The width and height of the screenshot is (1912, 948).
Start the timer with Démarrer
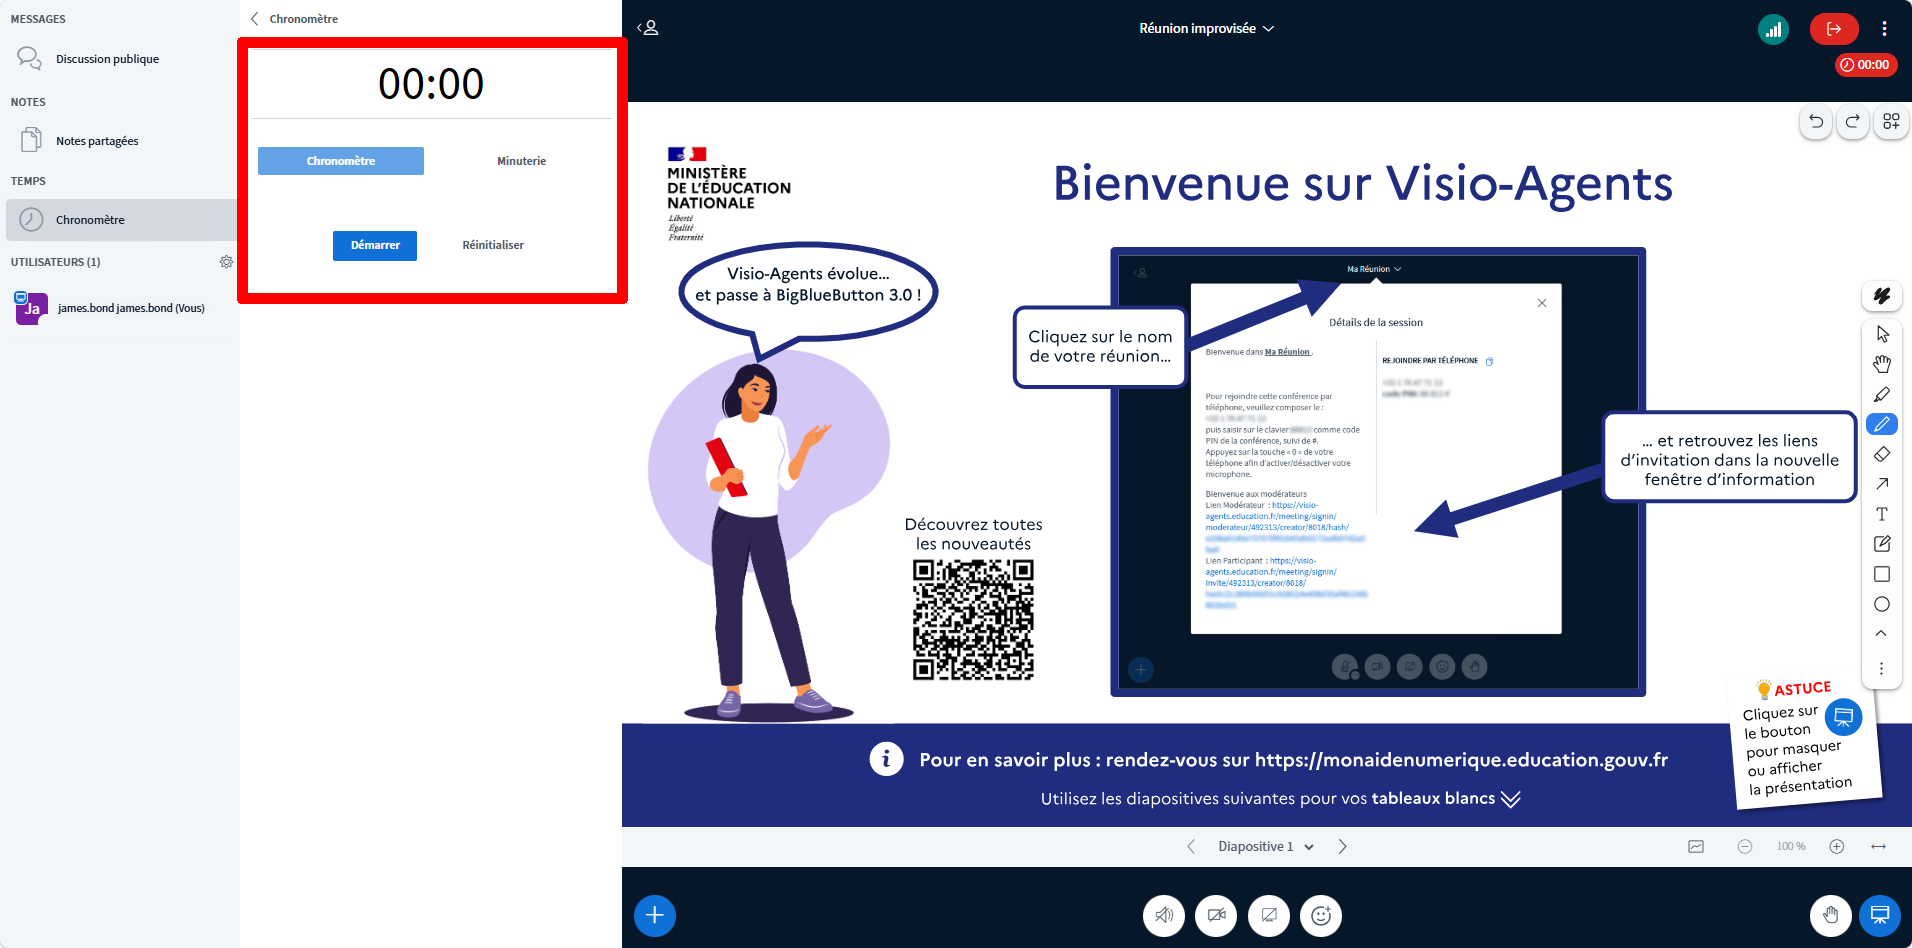point(375,245)
